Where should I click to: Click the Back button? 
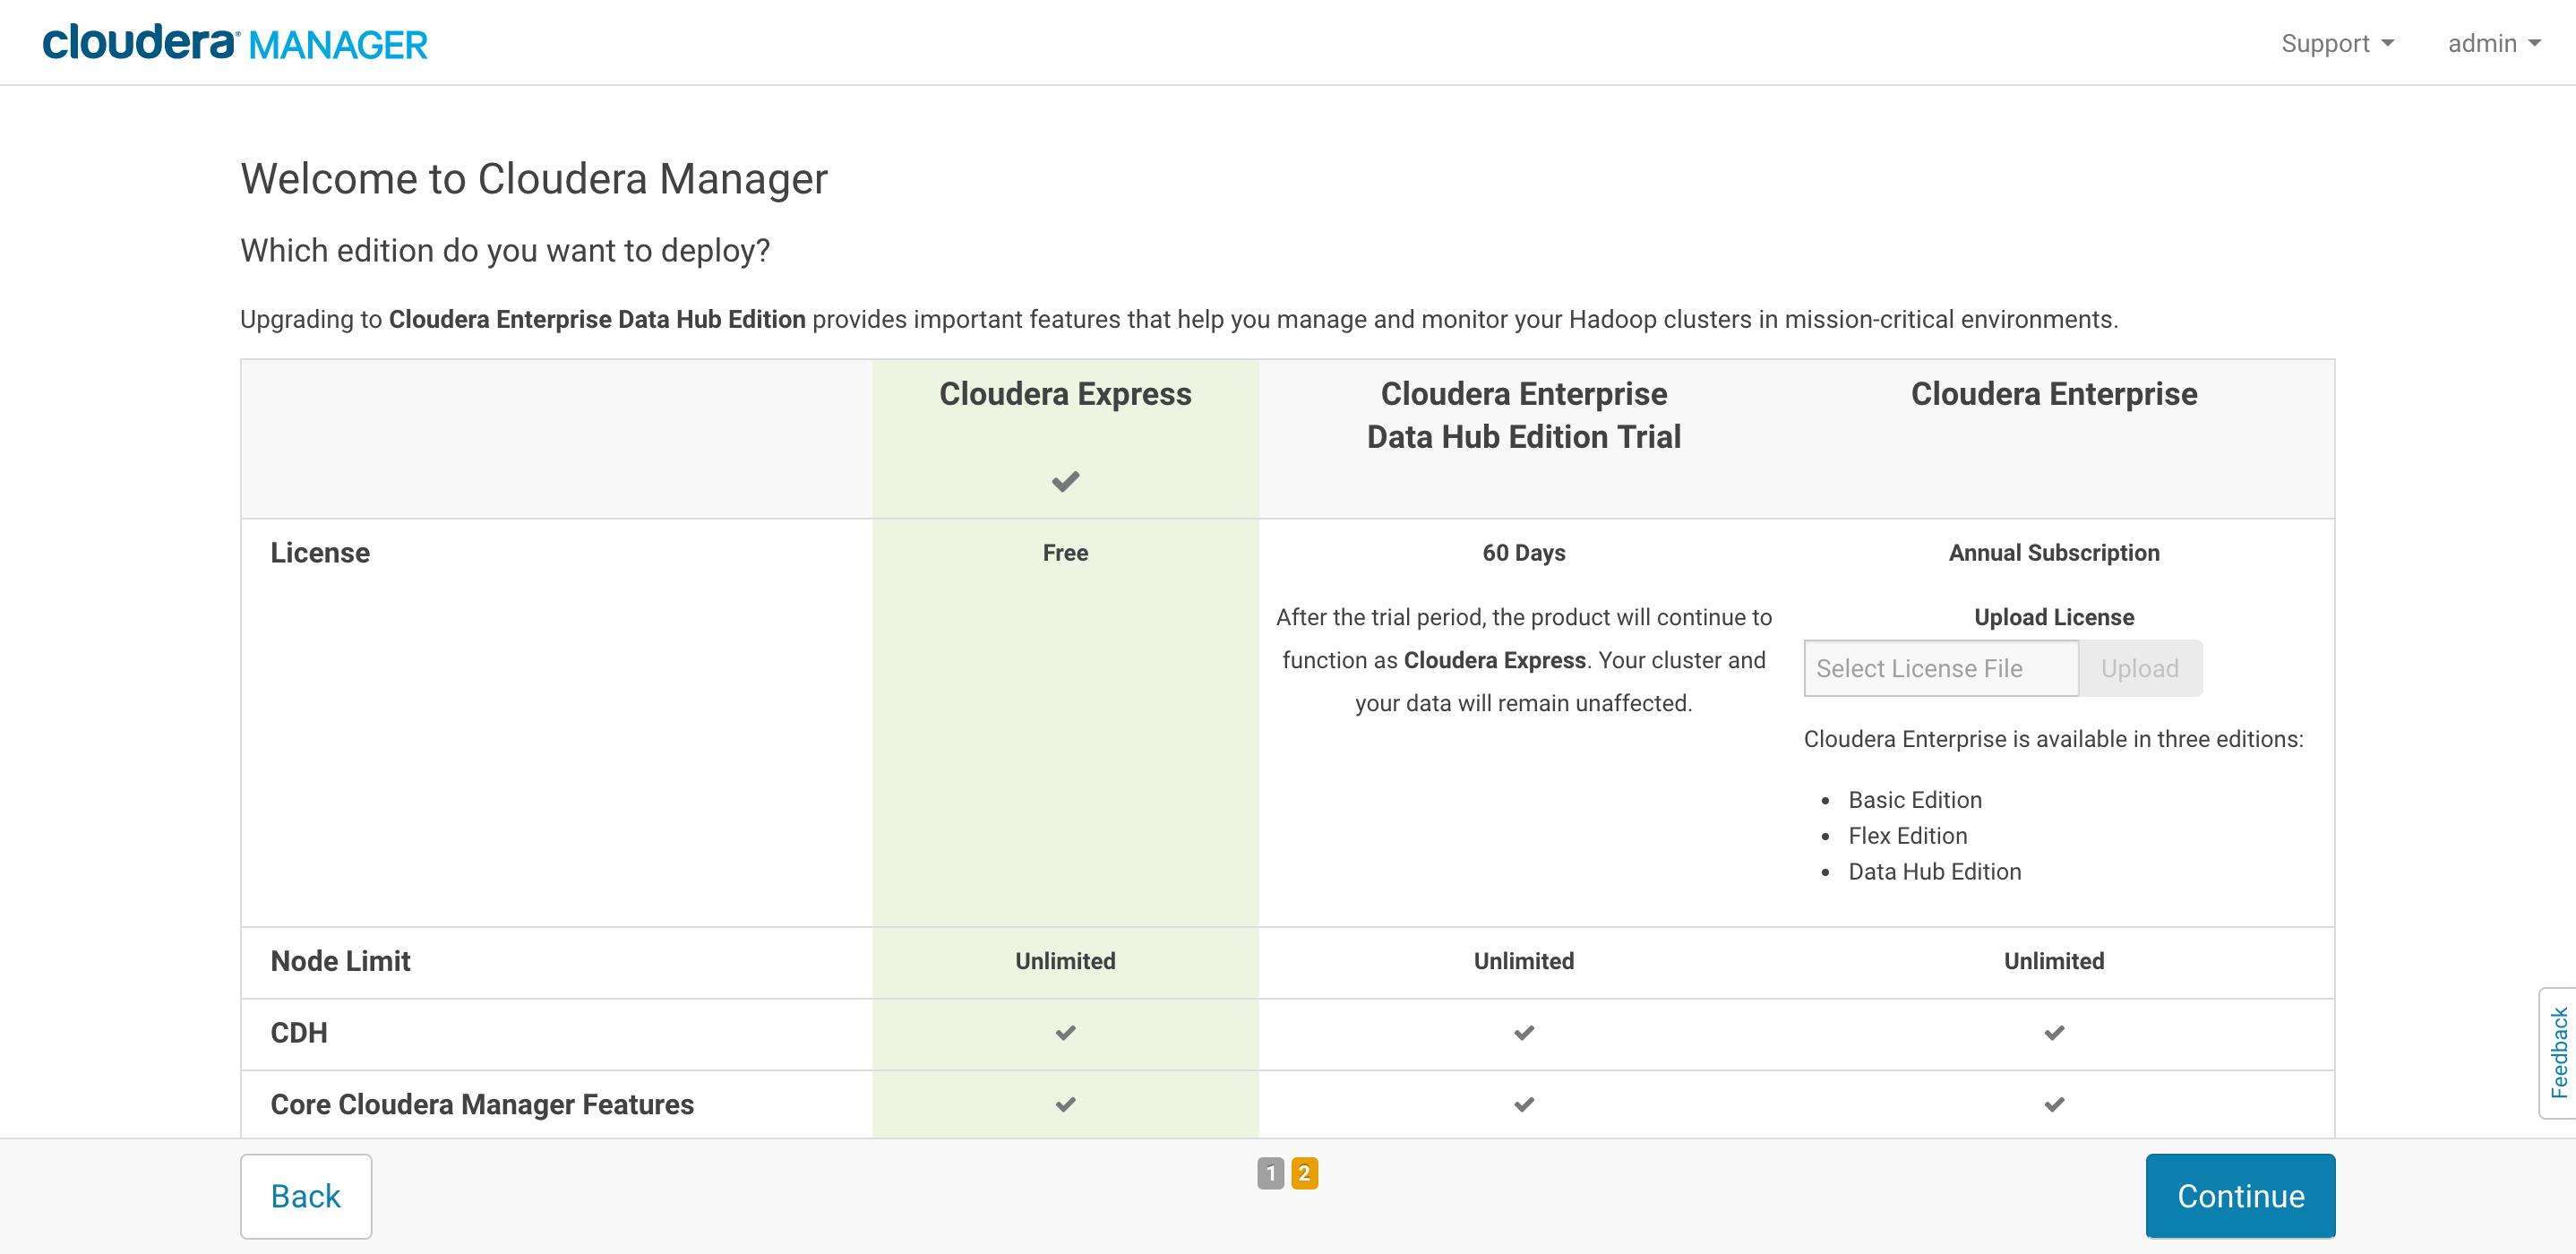[x=306, y=1196]
